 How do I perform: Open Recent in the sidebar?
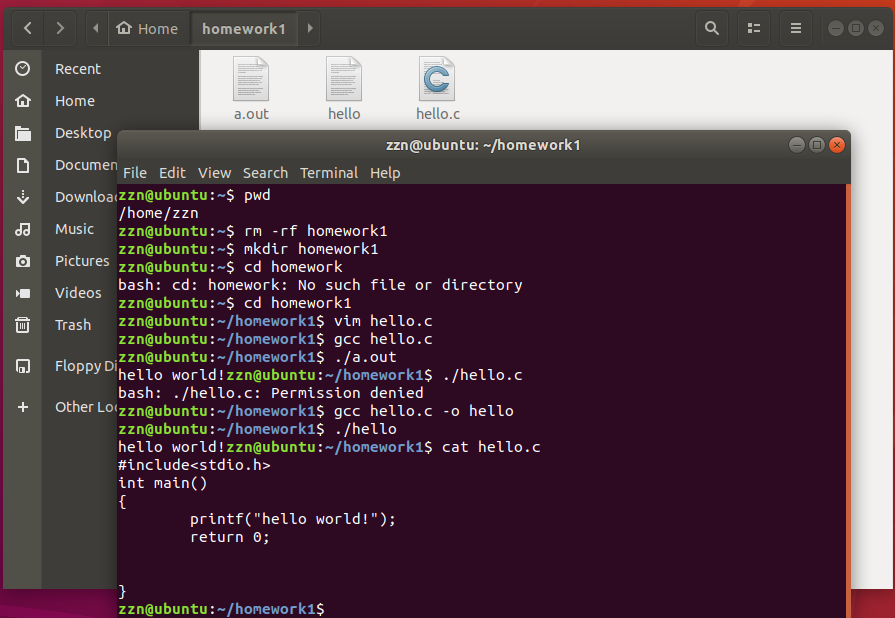click(78, 69)
